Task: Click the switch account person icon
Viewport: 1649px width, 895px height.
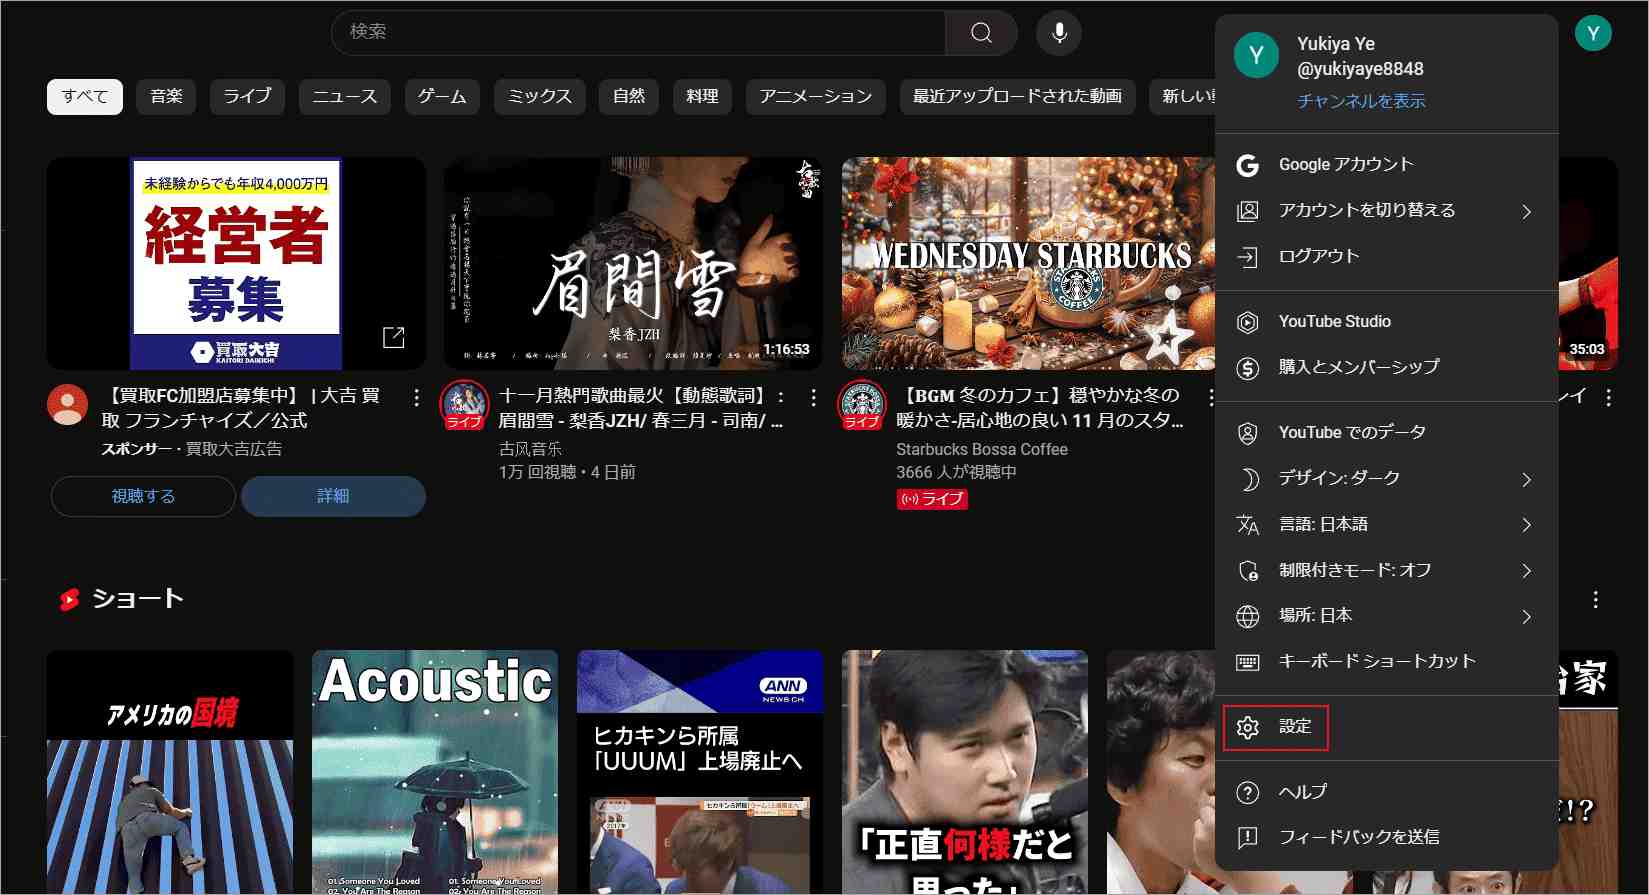Action: pyautogui.click(x=1247, y=211)
